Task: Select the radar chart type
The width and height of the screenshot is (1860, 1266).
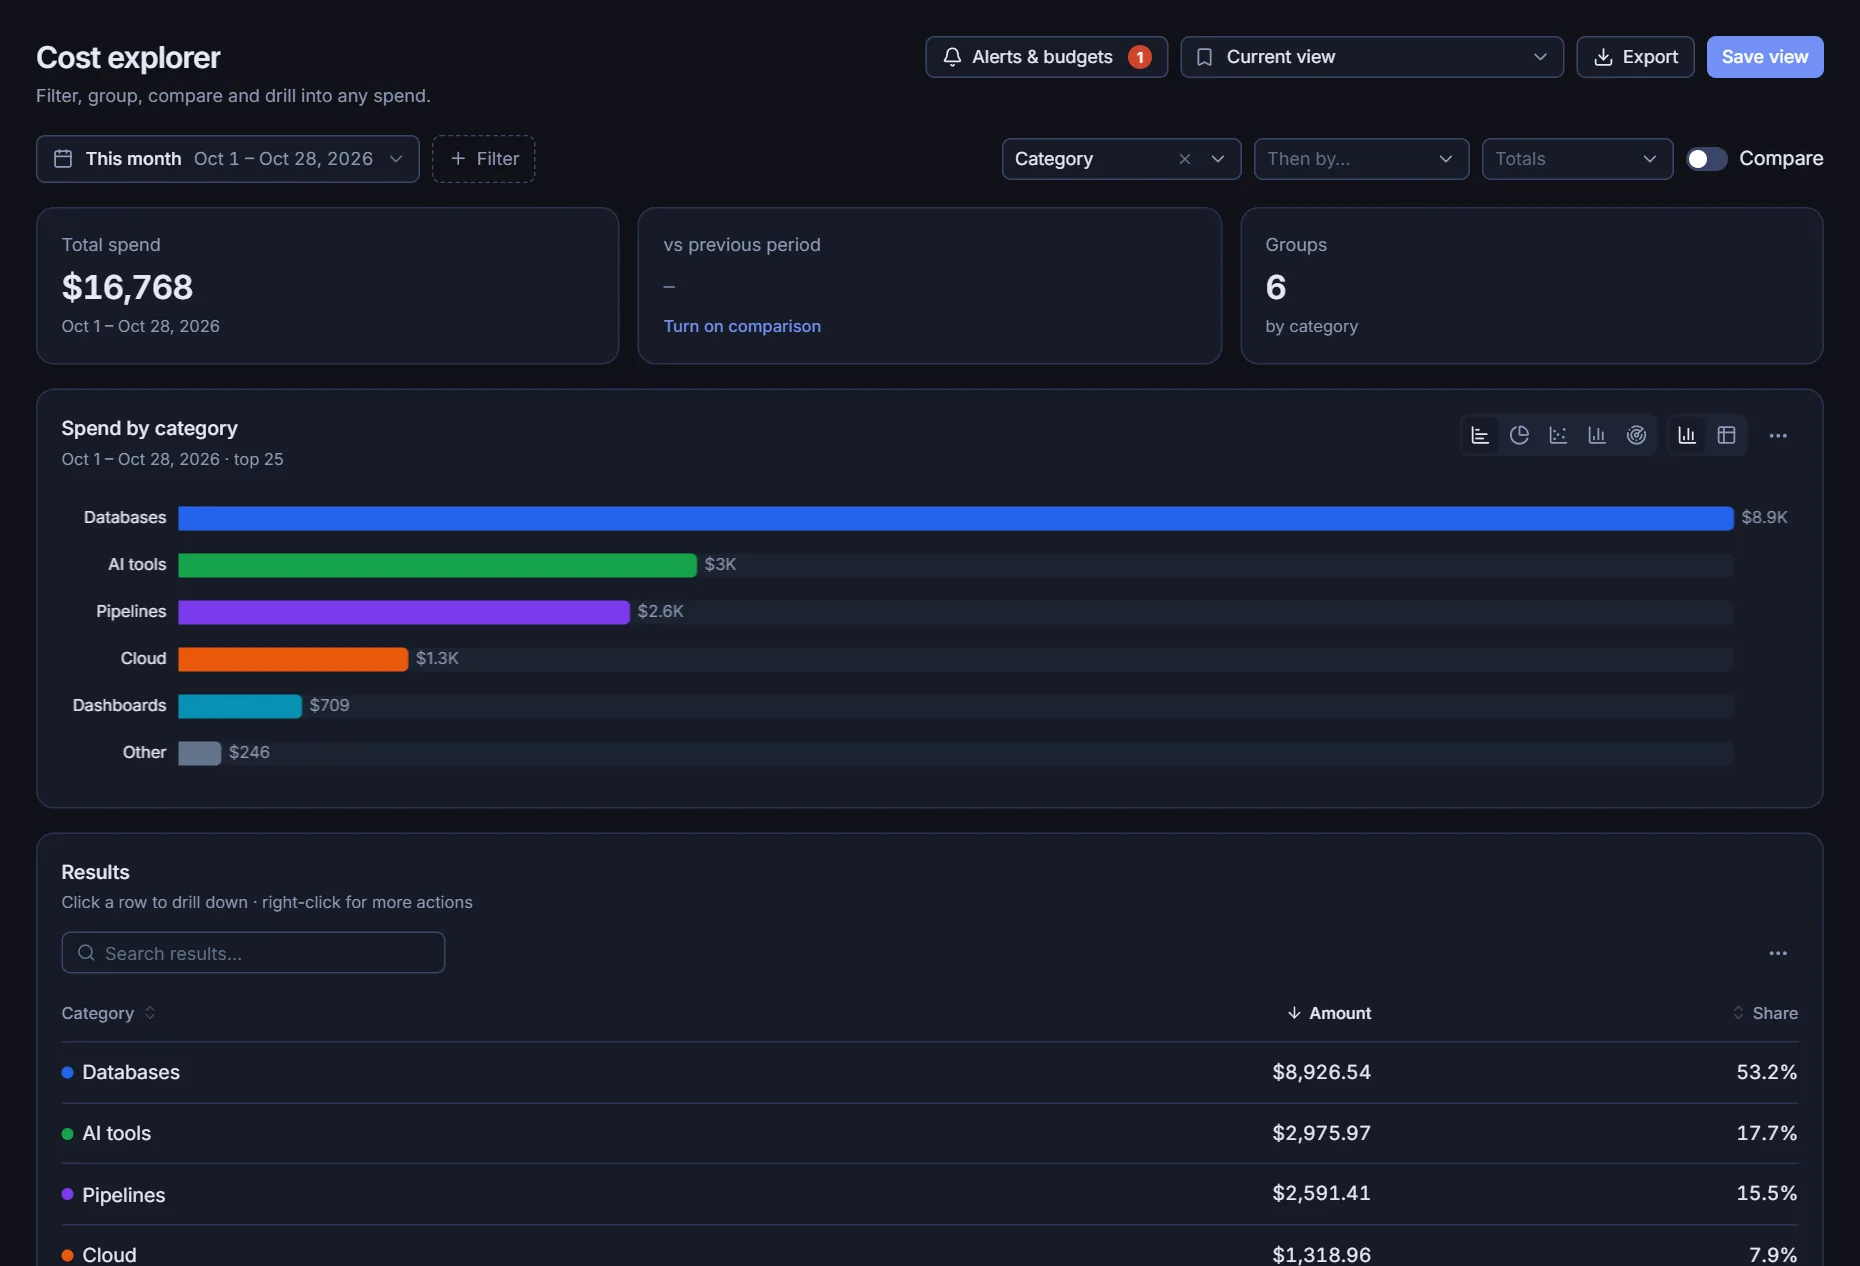Action: [1636, 435]
